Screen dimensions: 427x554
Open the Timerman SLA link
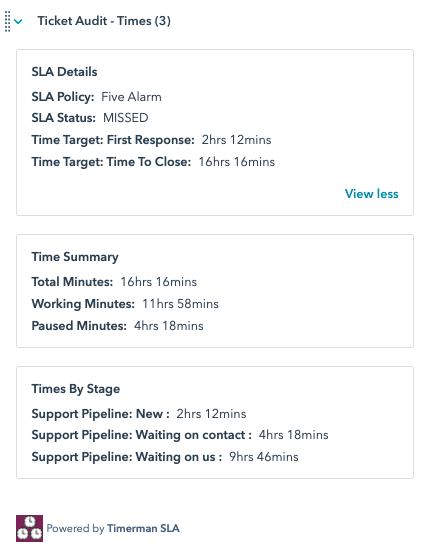click(x=143, y=528)
